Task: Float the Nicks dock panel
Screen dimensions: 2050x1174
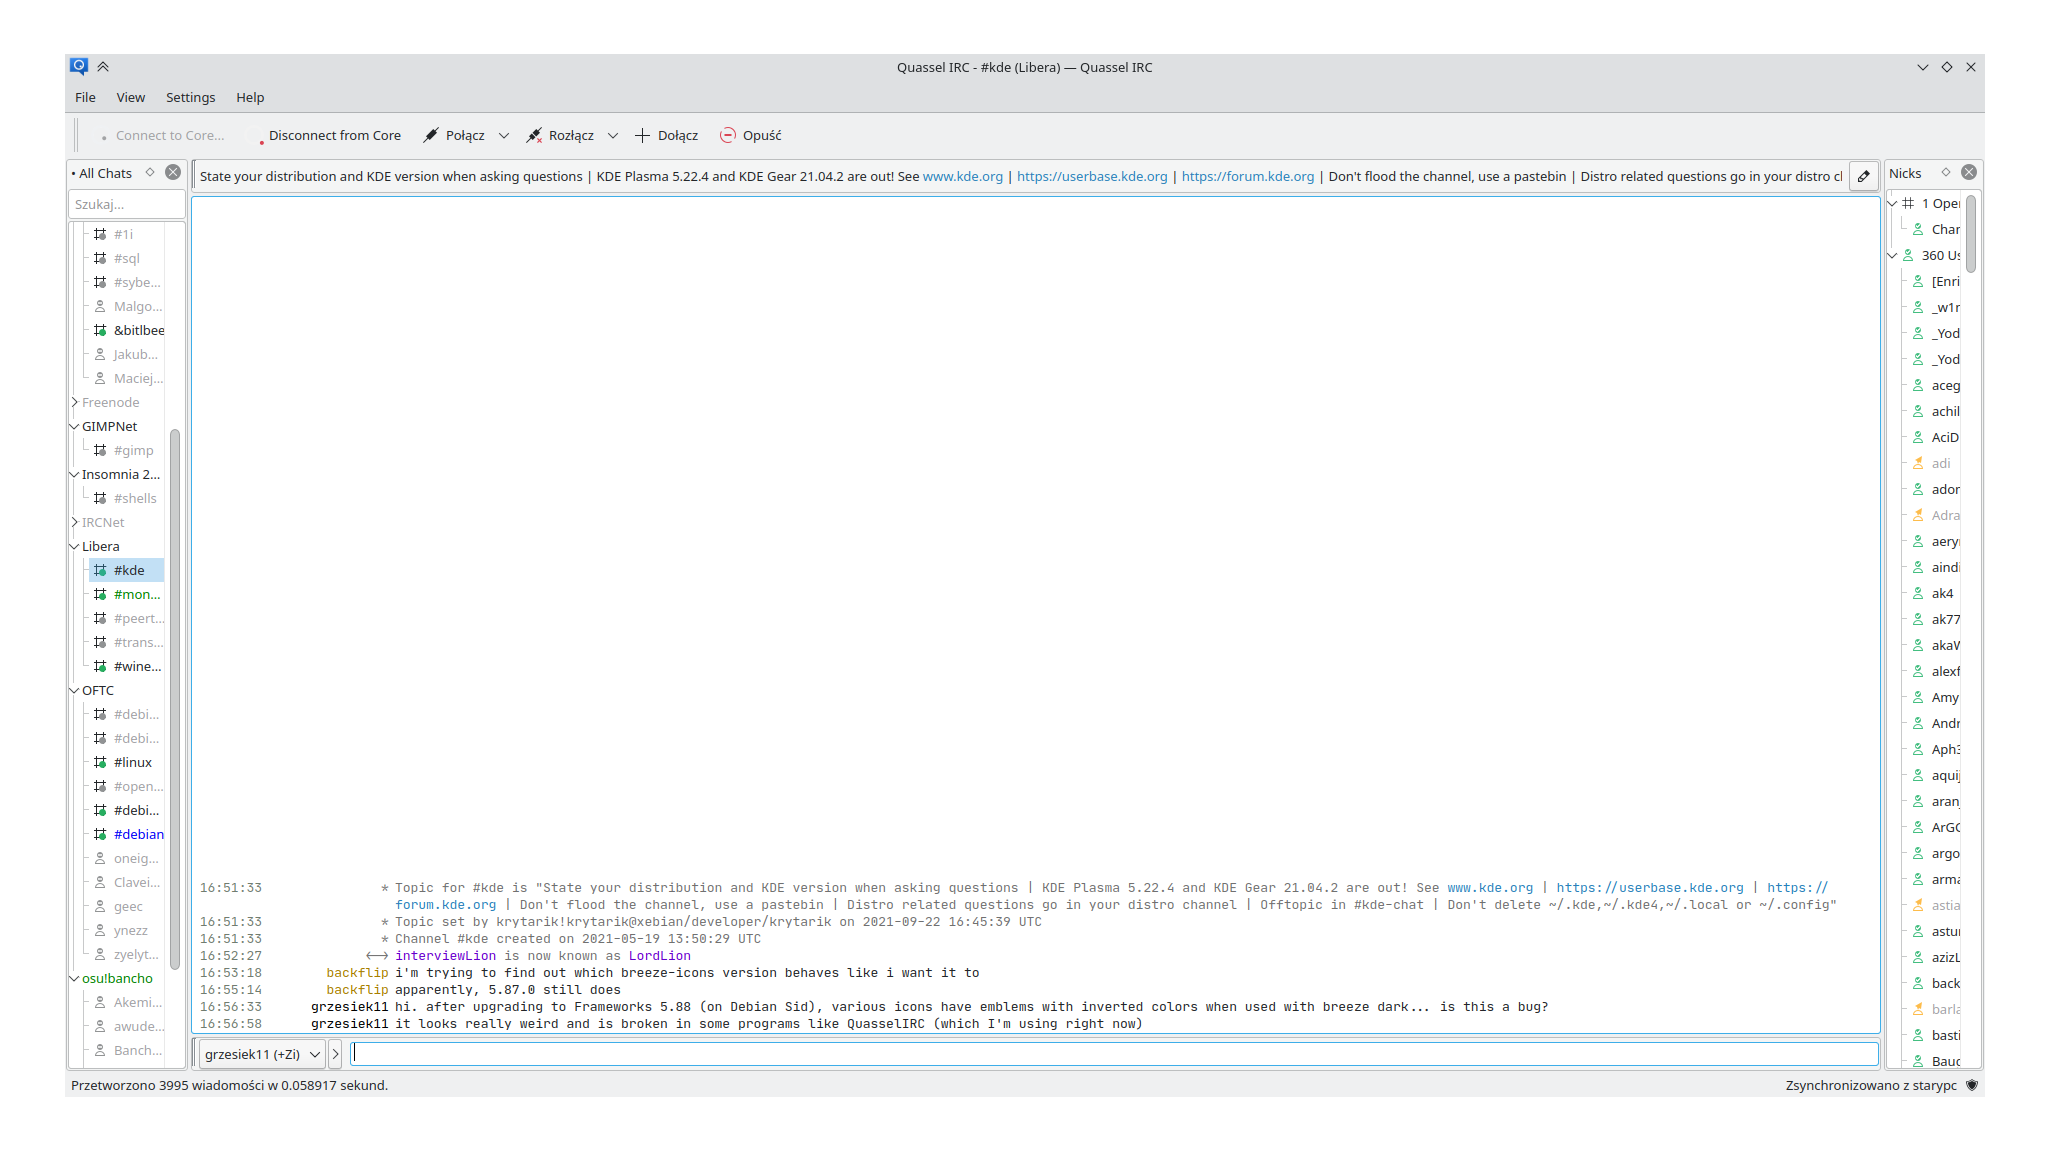Action: click(x=1946, y=172)
